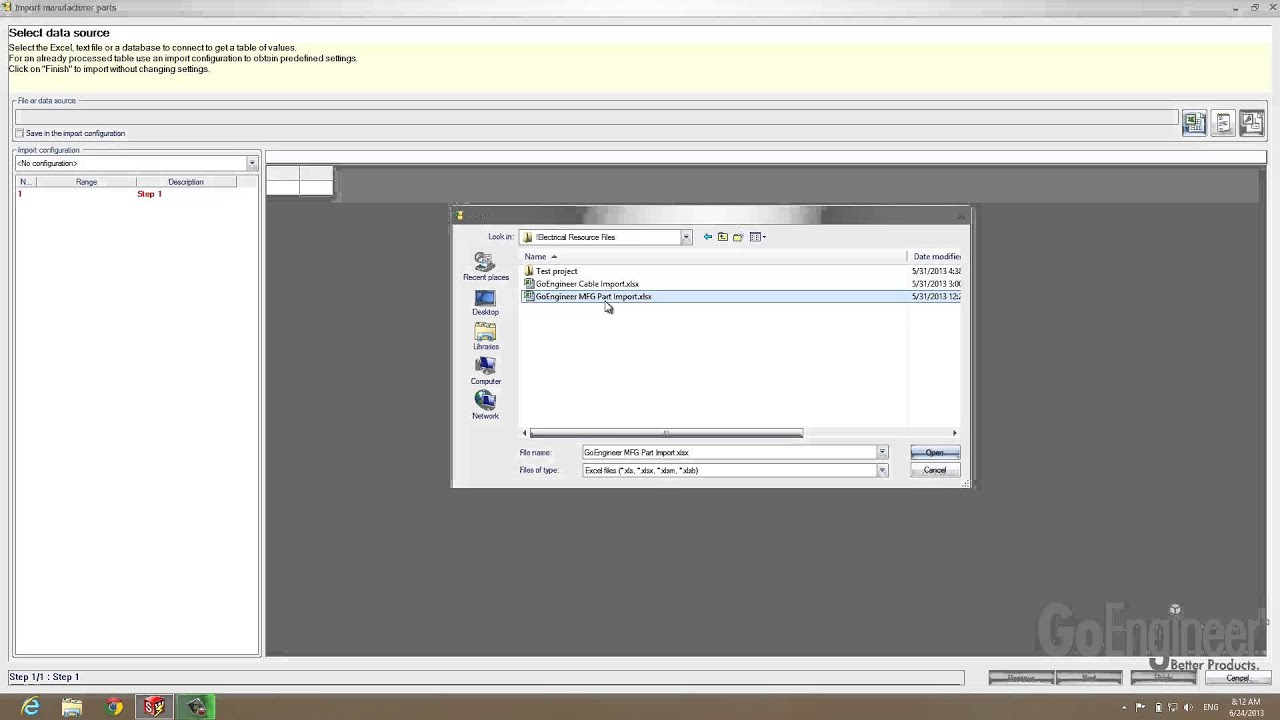
Task: Click the database data source icon
Action: [x=1252, y=123]
